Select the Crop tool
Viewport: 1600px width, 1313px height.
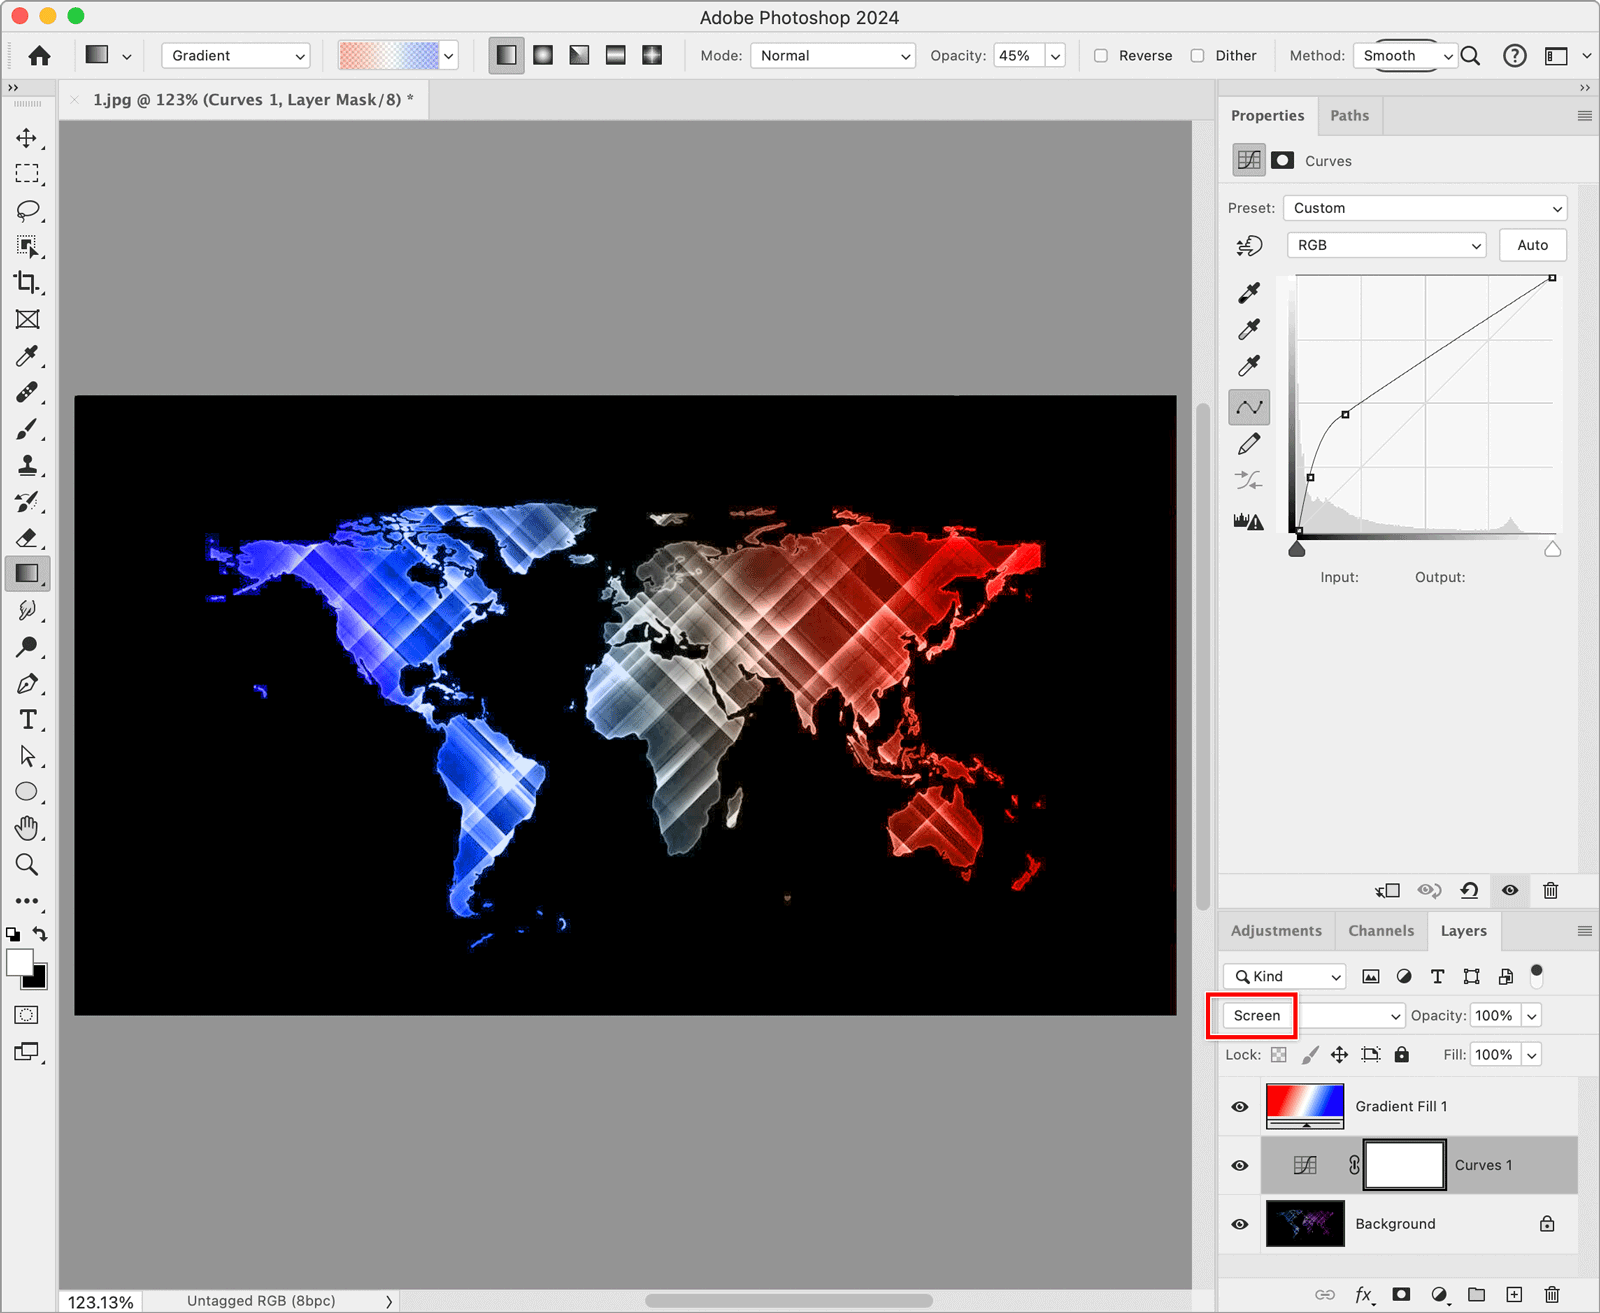pyautogui.click(x=27, y=284)
